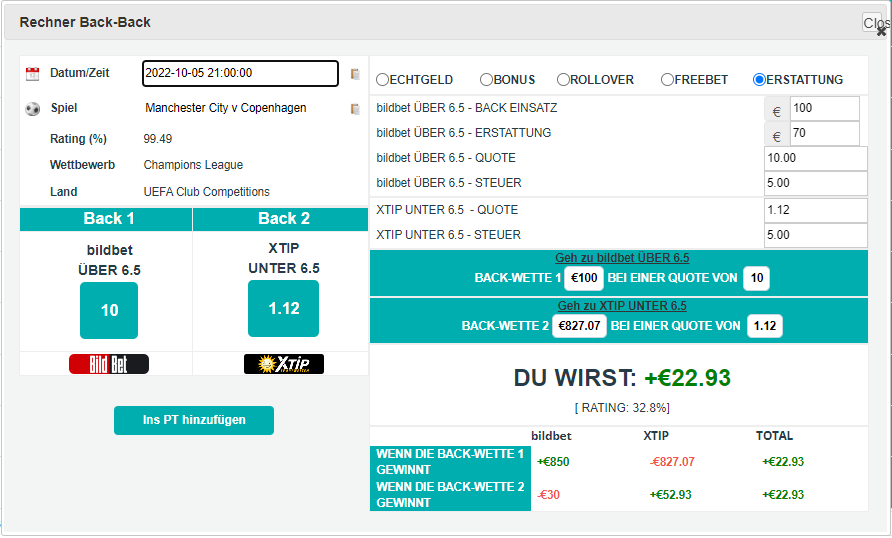Viewport: 892px width, 538px height.
Task: Click the Back 2 column header
Action: tap(281, 219)
